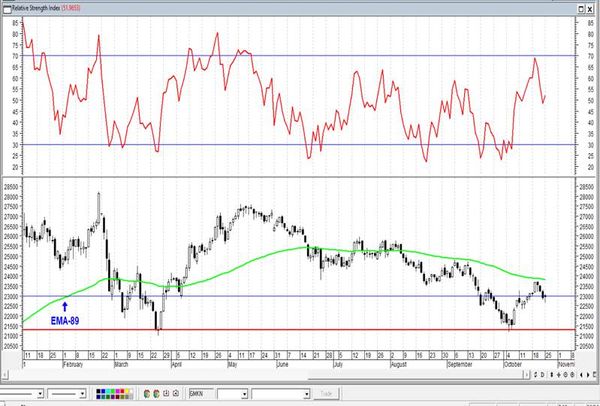Pick the black color swatch
Image resolution: width=600 pixels, height=406 pixels.
point(98,391)
